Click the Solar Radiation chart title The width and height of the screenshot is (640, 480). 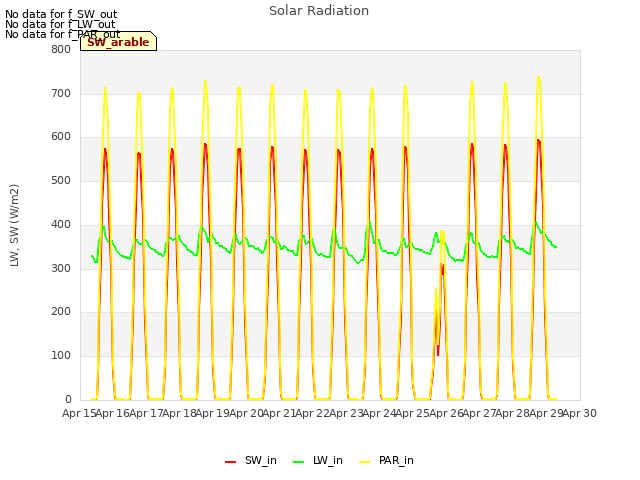point(319,11)
